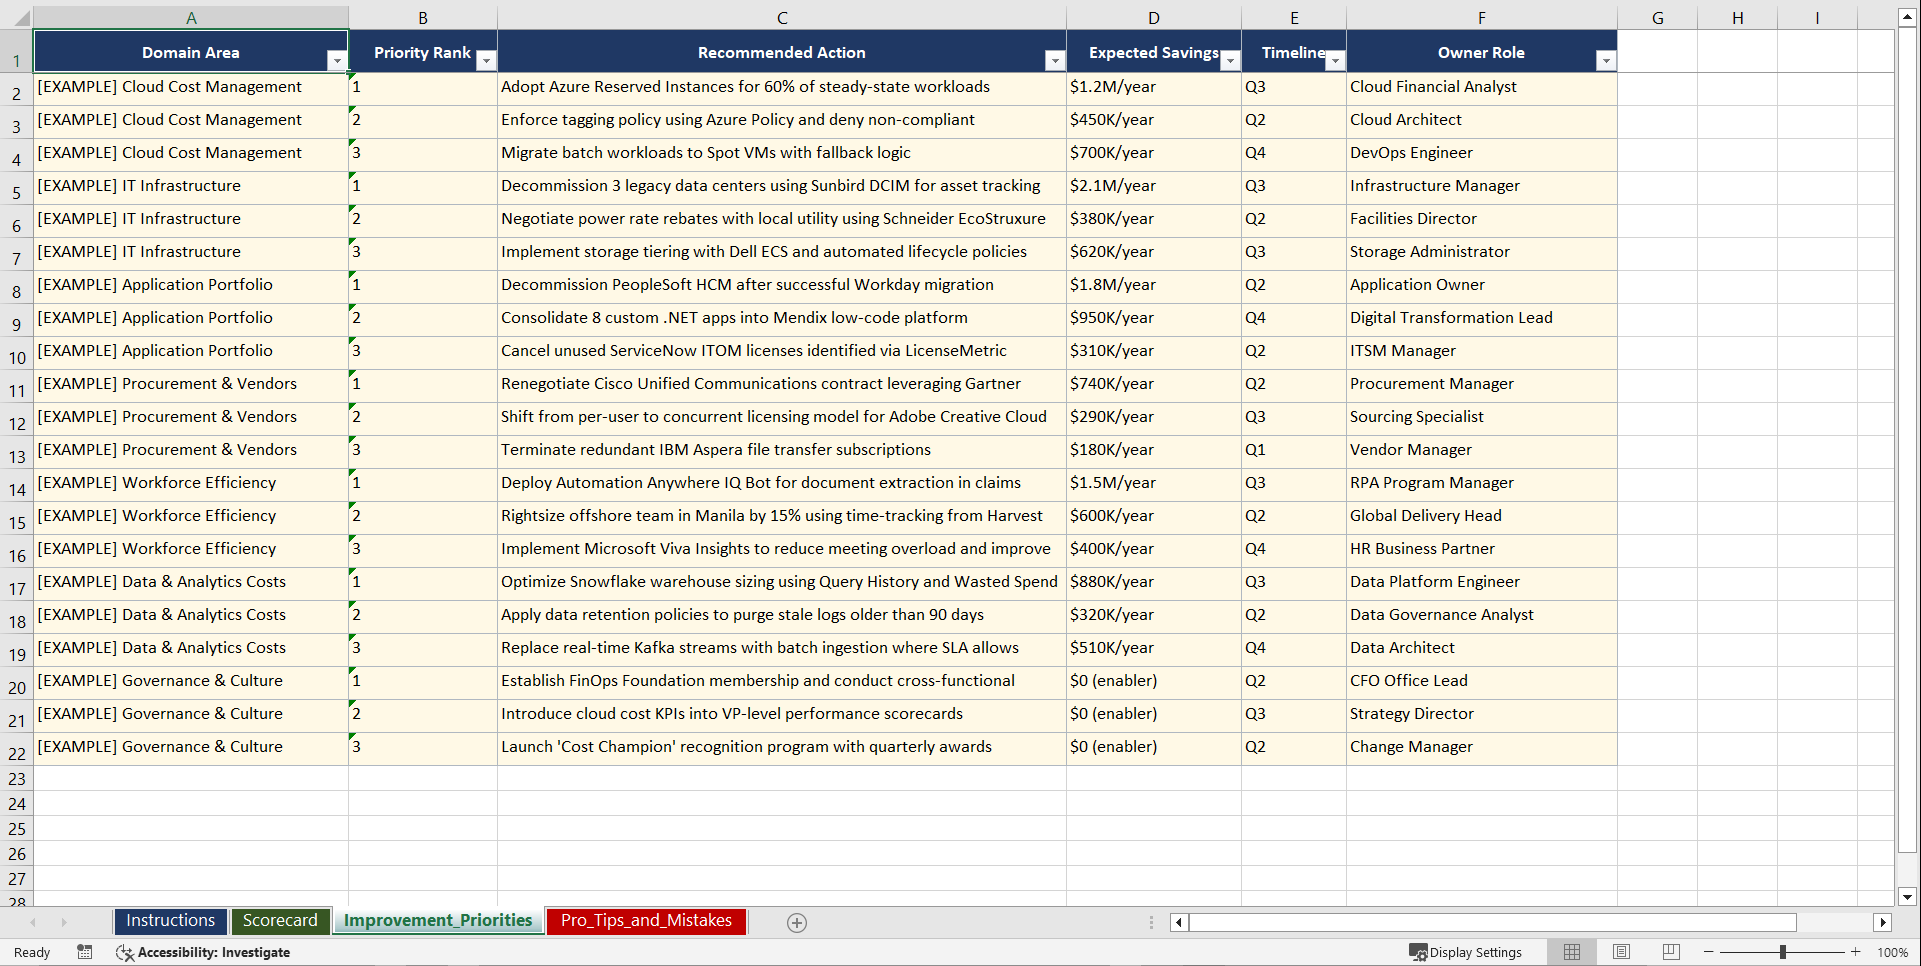The height and width of the screenshot is (966, 1921).
Task: Toggle Page Layout view
Action: [x=1621, y=952]
